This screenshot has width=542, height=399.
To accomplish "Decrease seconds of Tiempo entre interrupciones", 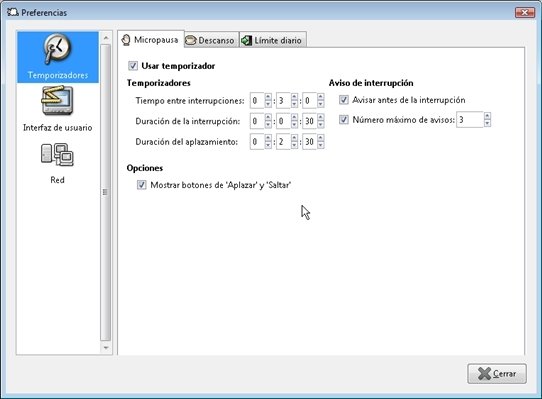I will (x=320, y=104).
